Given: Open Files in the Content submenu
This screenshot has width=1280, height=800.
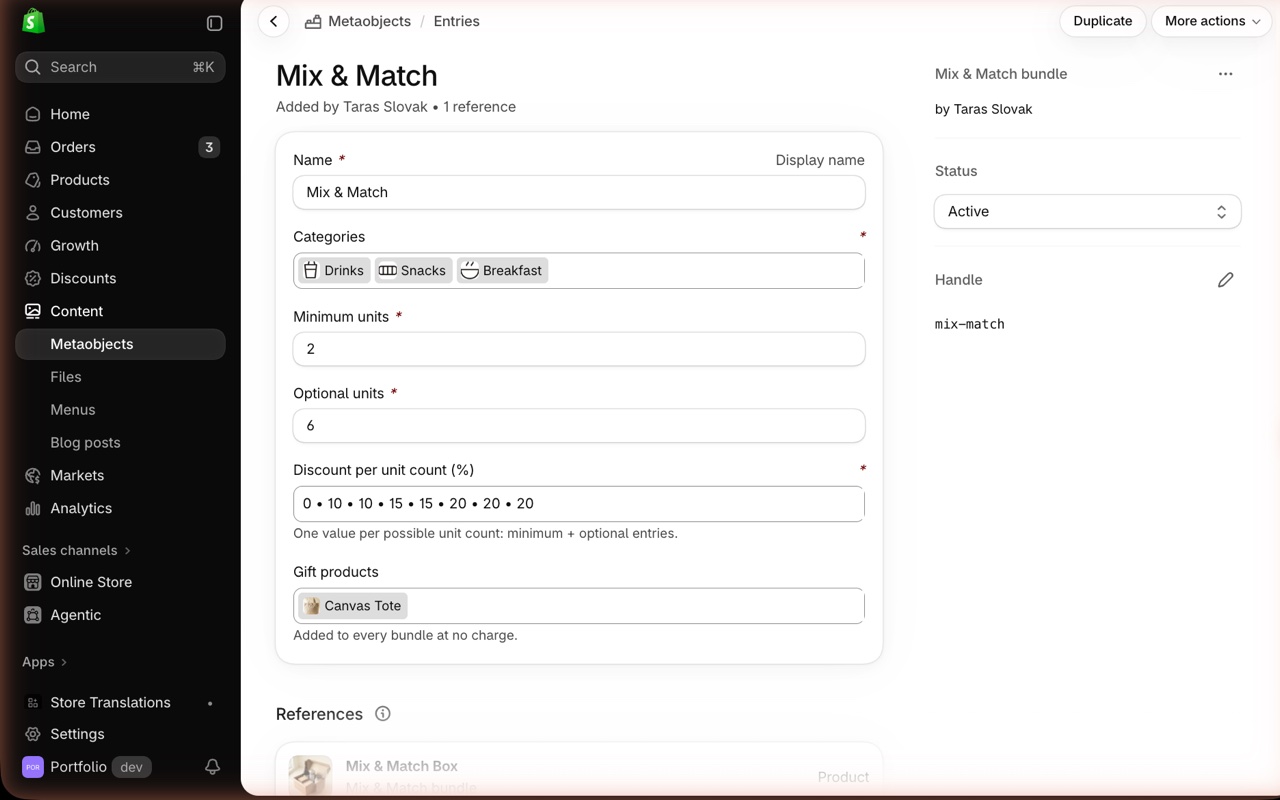Looking at the screenshot, I should (x=66, y=377).
